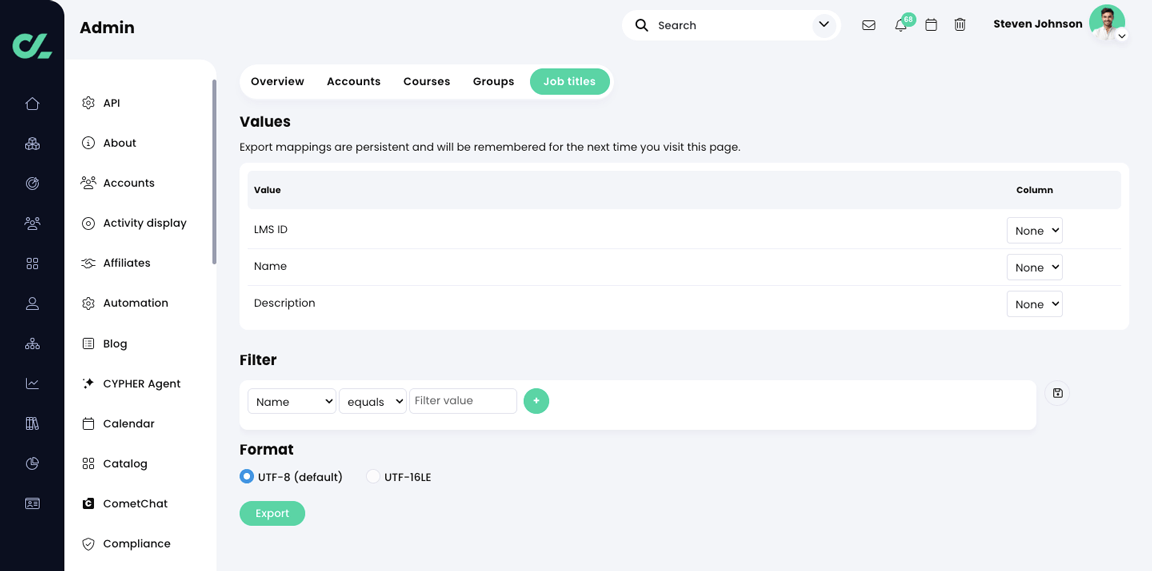Switch to the Groups tab

click(494, 82)
